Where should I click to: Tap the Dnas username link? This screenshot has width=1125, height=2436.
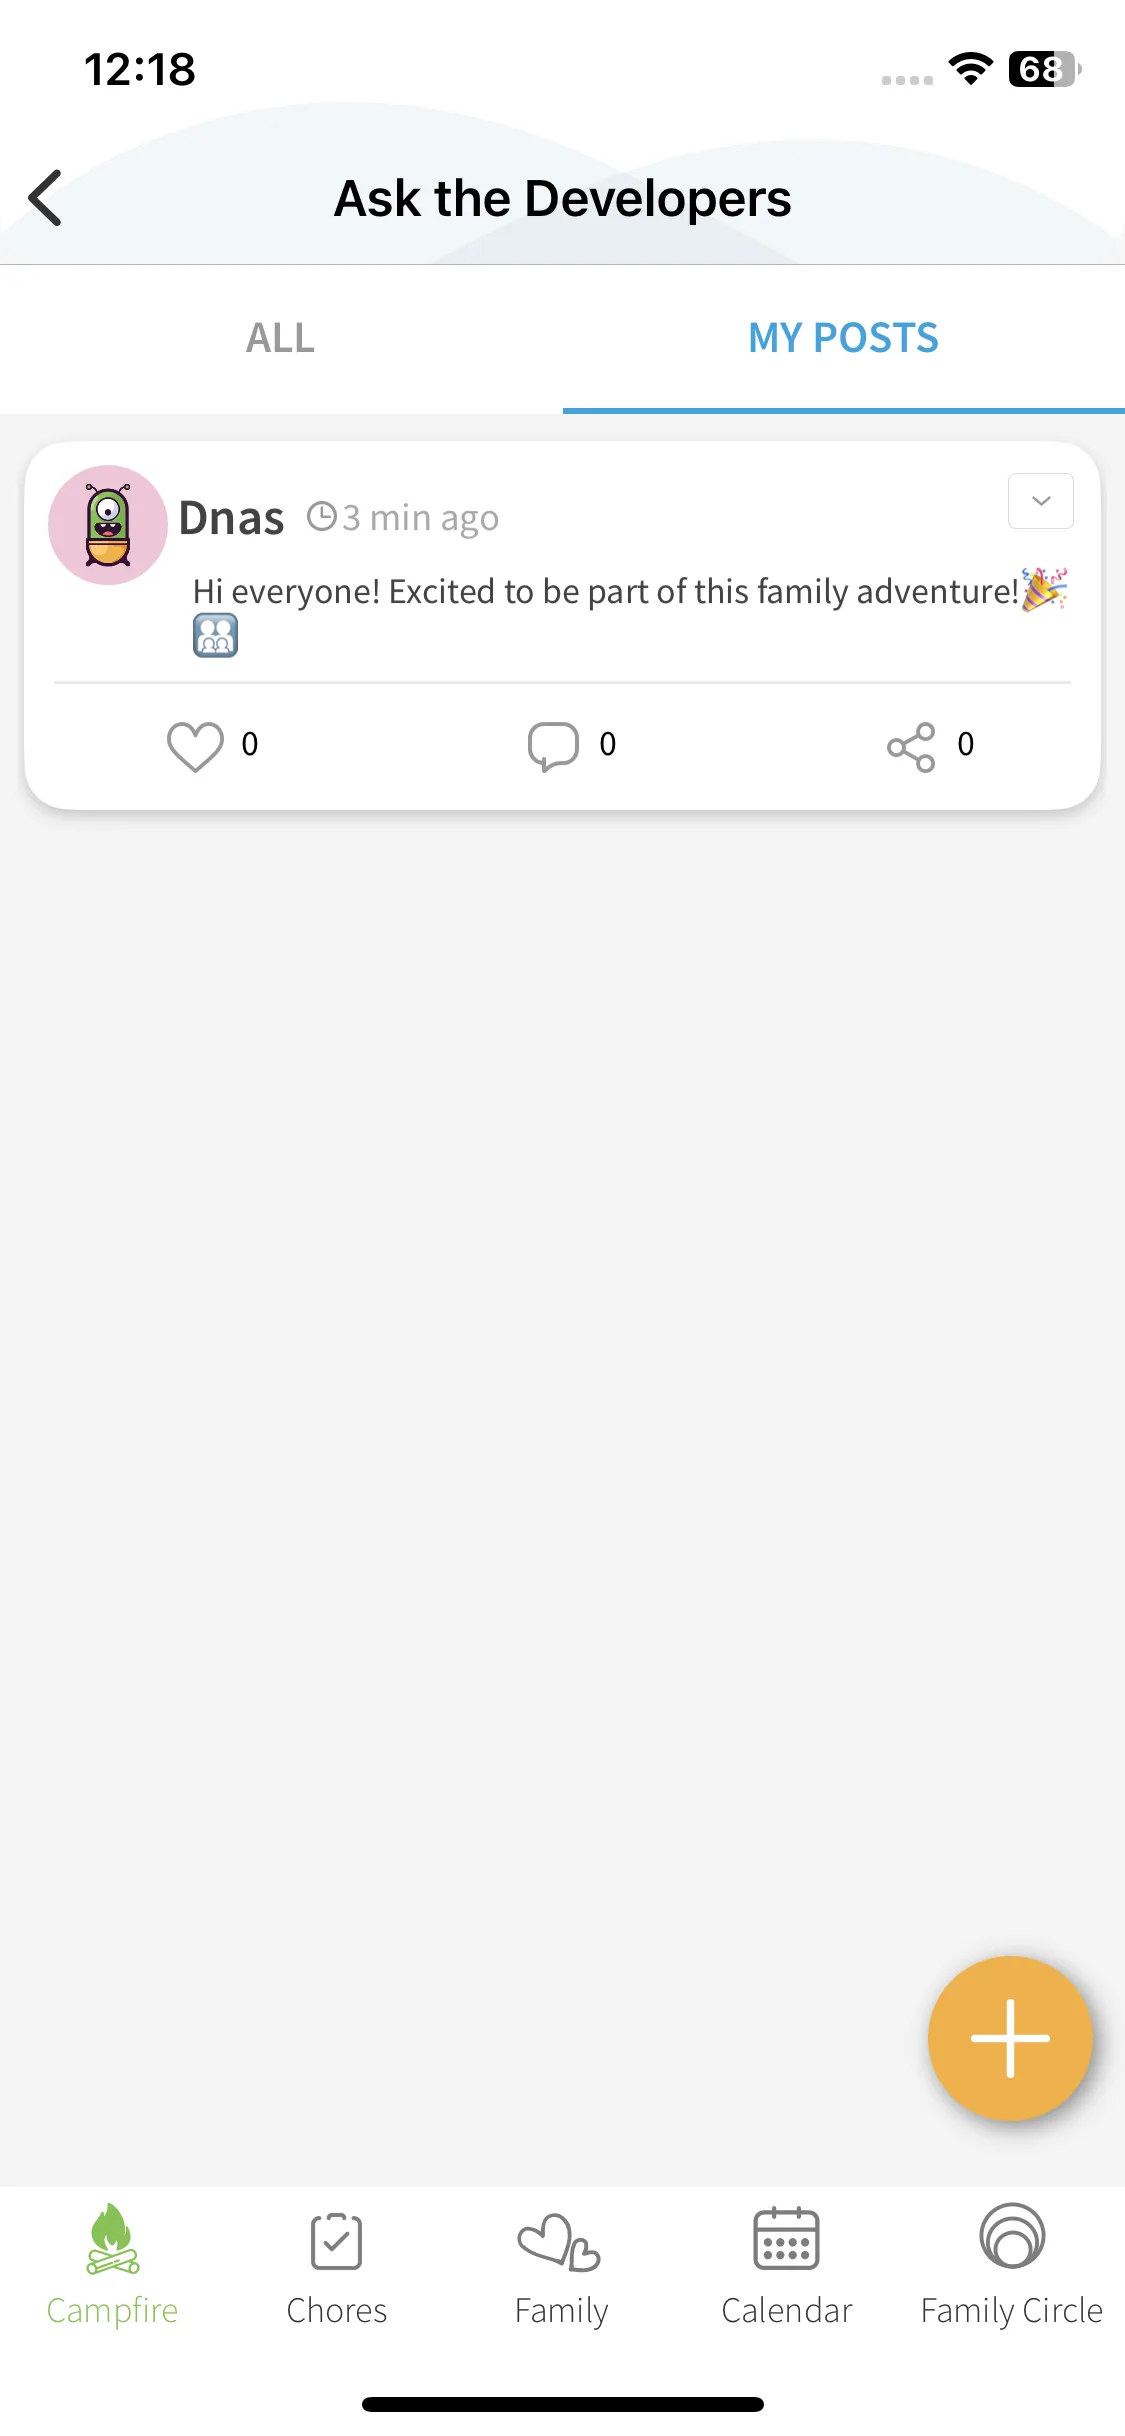(x=232, y=518)
